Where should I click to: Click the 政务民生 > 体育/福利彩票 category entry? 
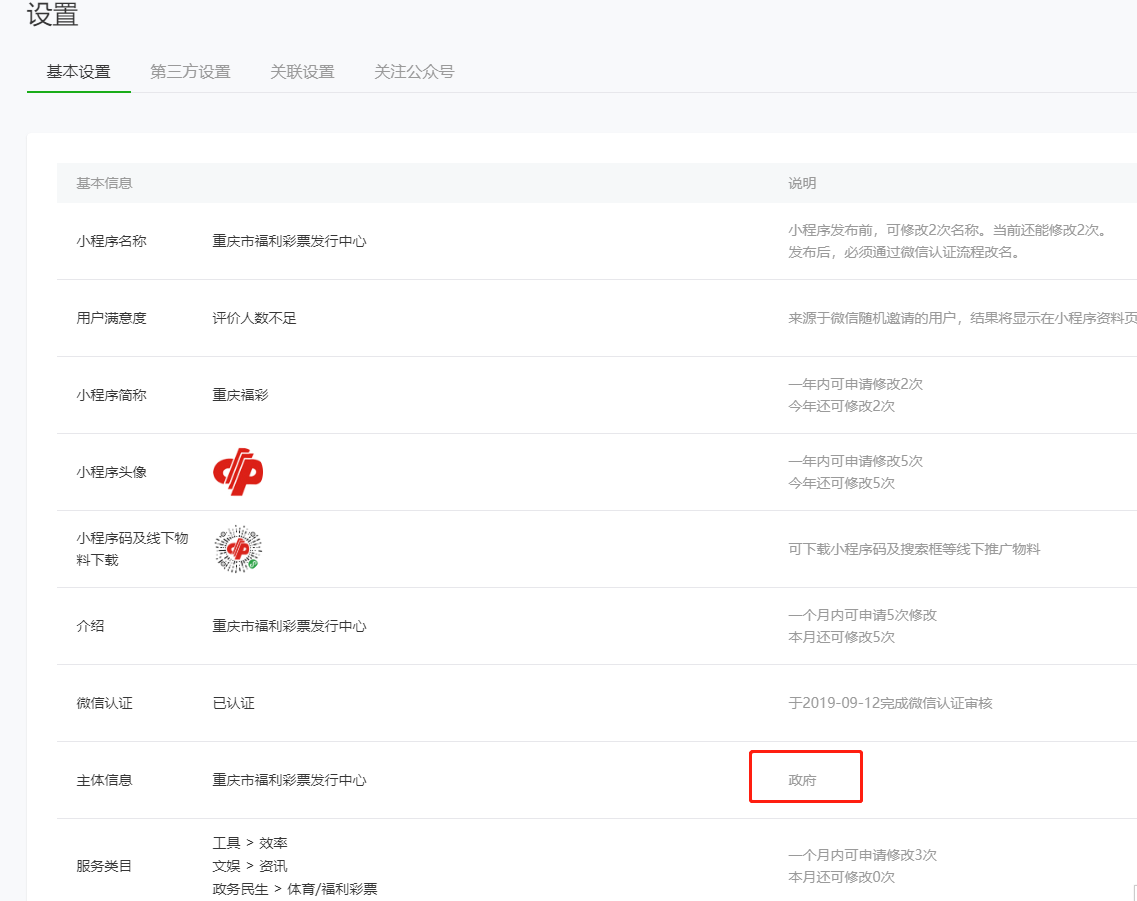pyautogui.click(x=295, y=889)
